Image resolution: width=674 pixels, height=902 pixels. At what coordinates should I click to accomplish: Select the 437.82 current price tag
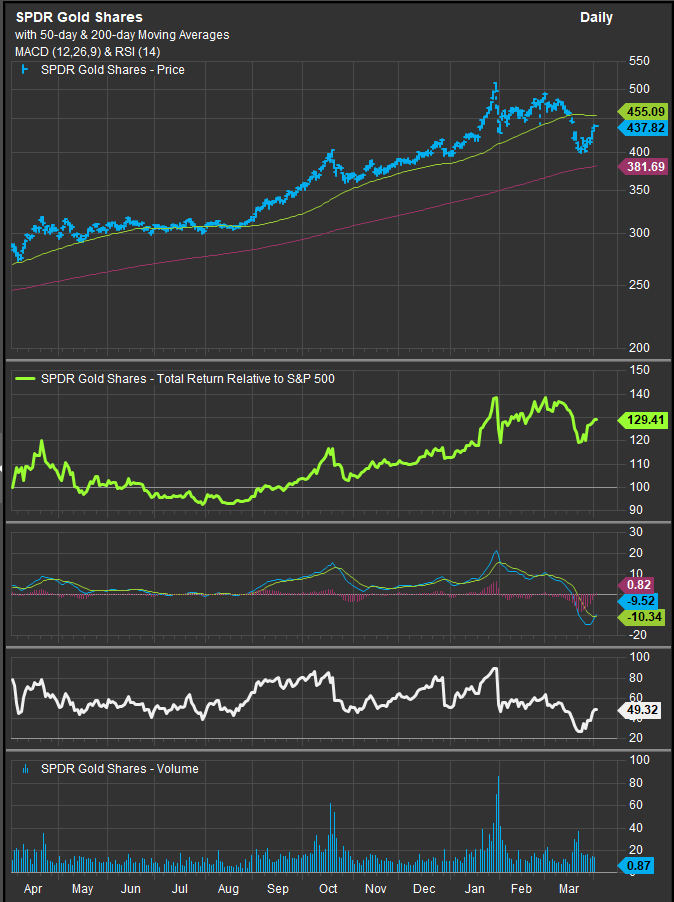point(643,129)
